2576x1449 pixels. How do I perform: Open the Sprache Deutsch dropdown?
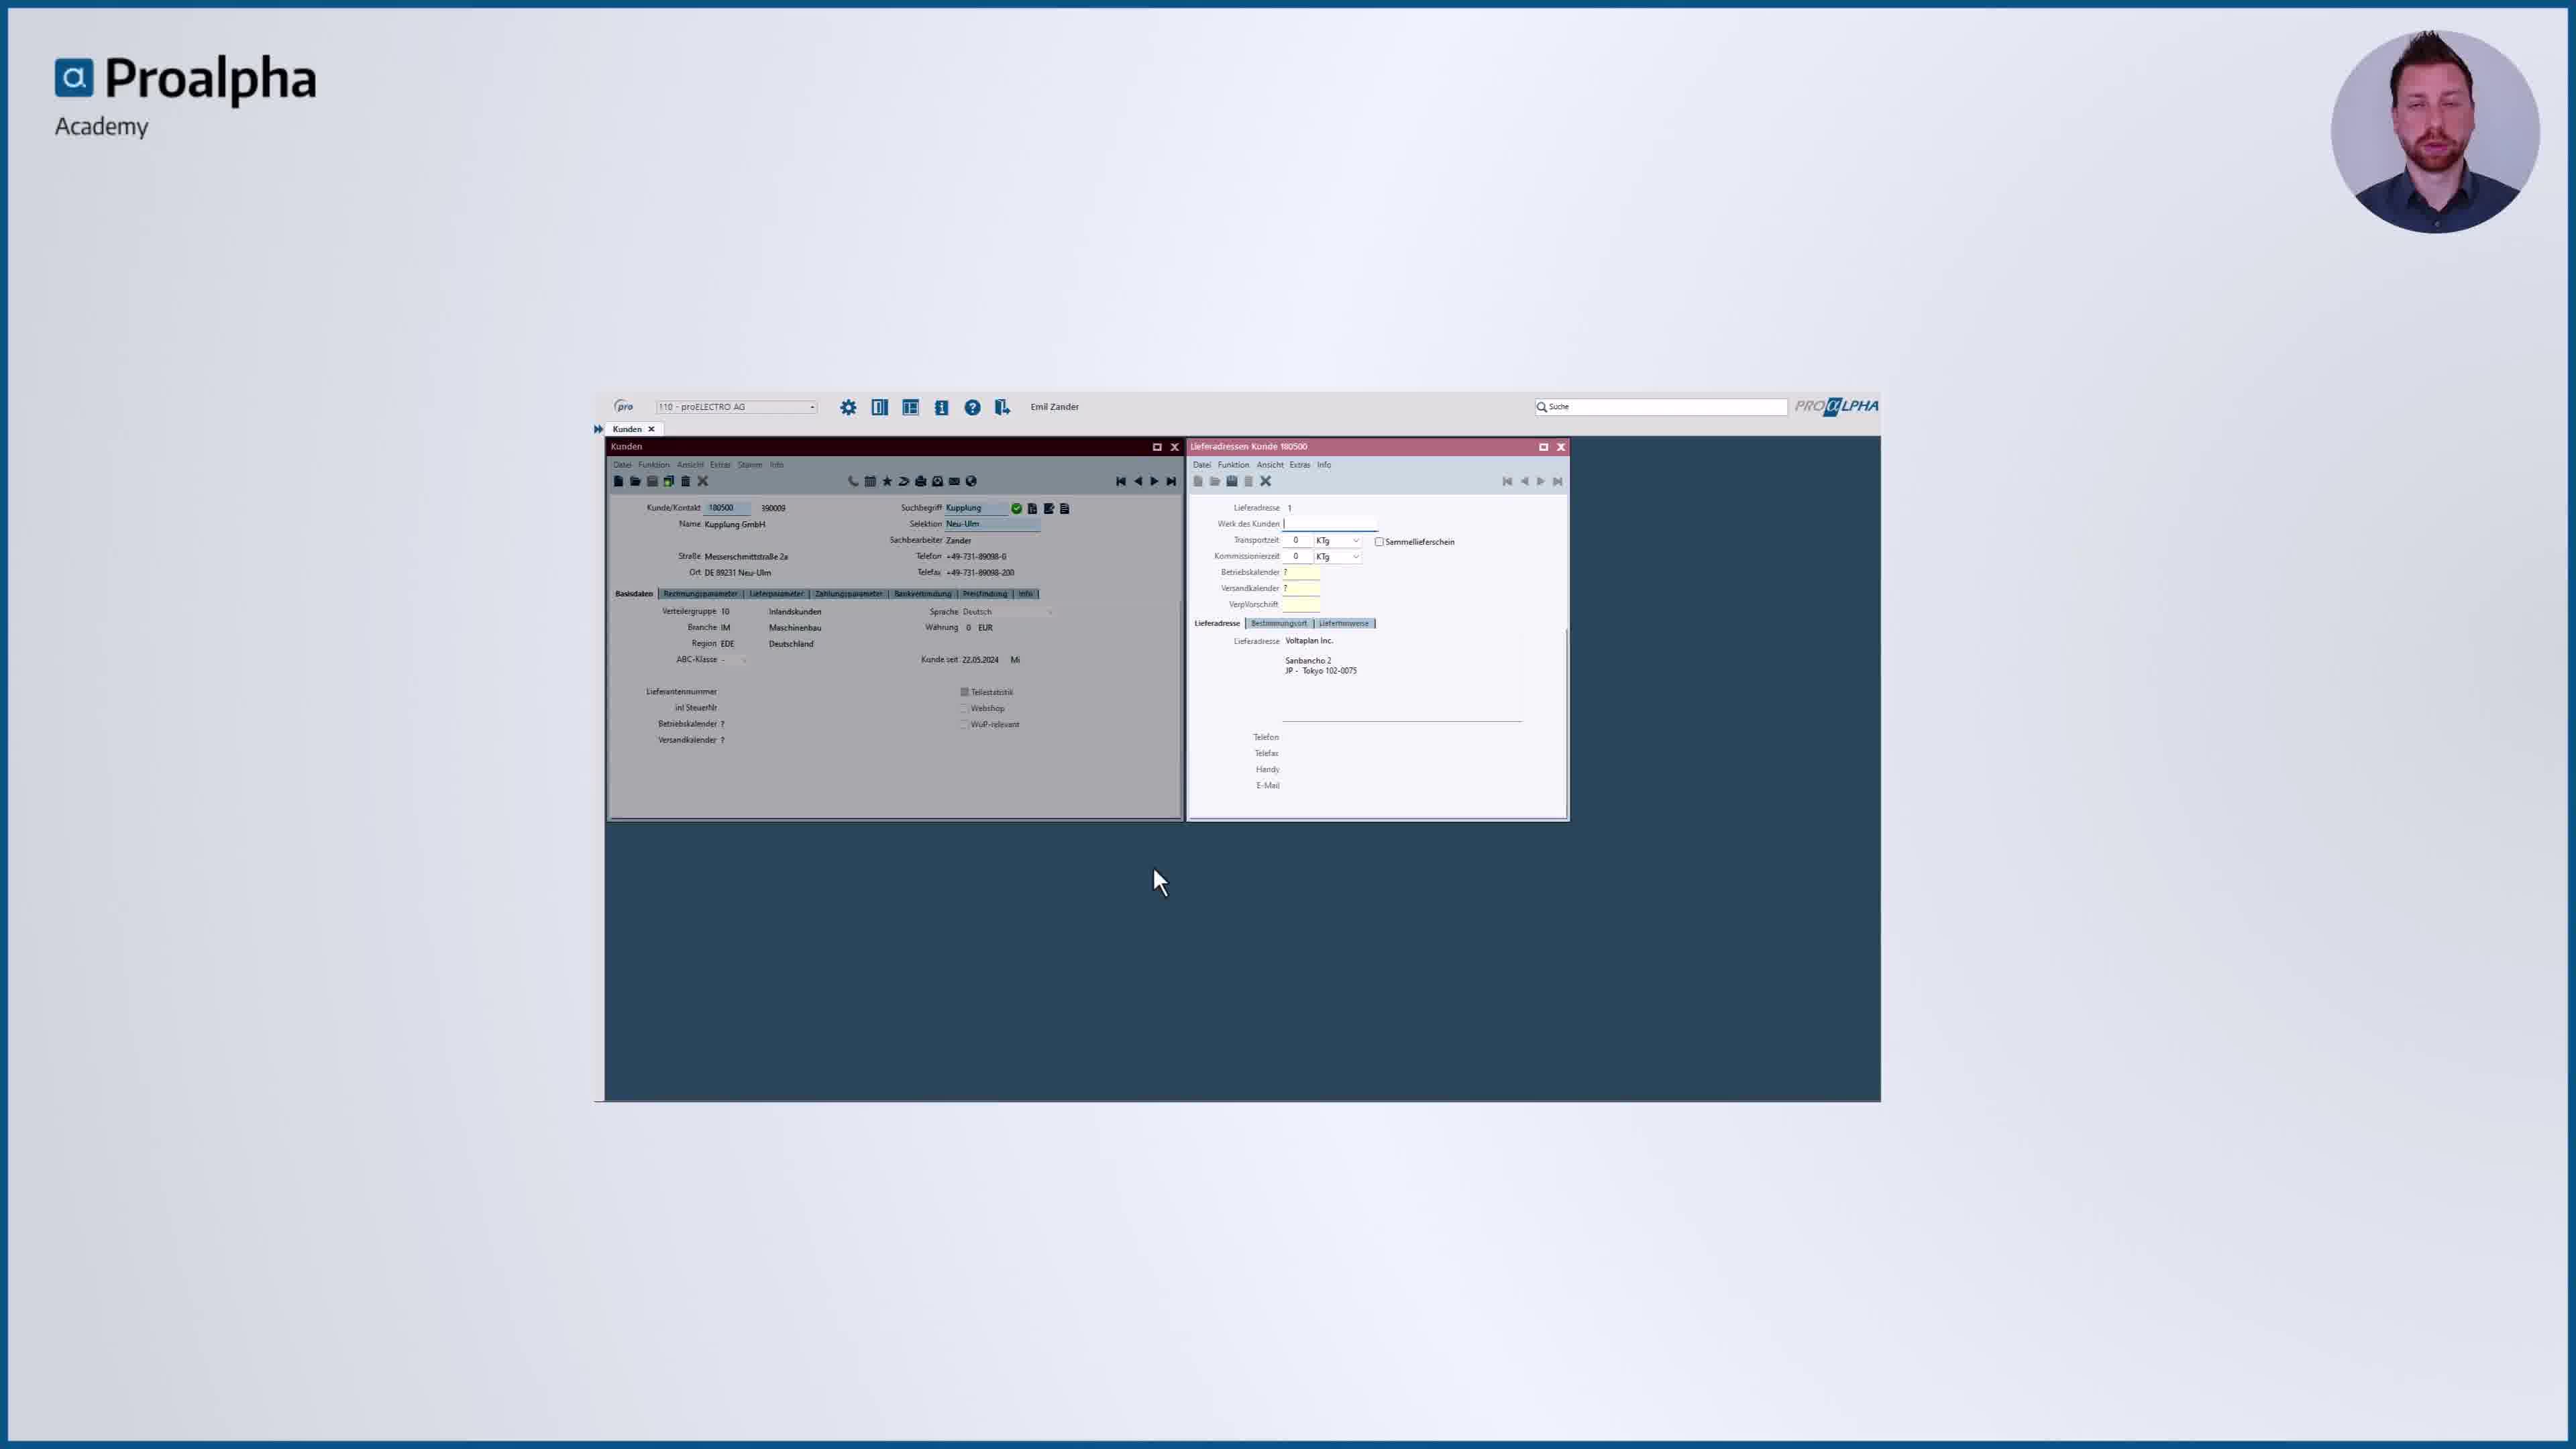(1007, 611)
